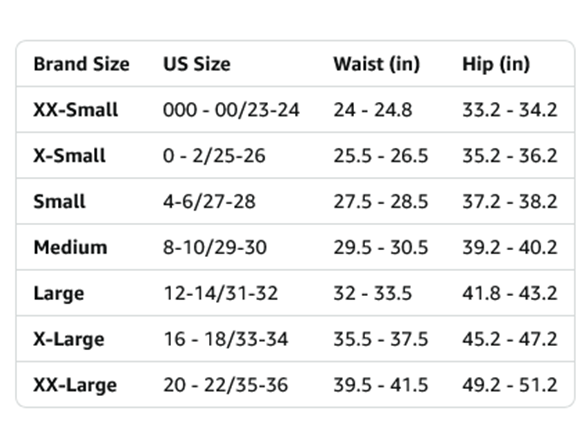Click waist value 24 - 24.8
The width and height of the screenshot is (588, 441).
pos(373,110)
